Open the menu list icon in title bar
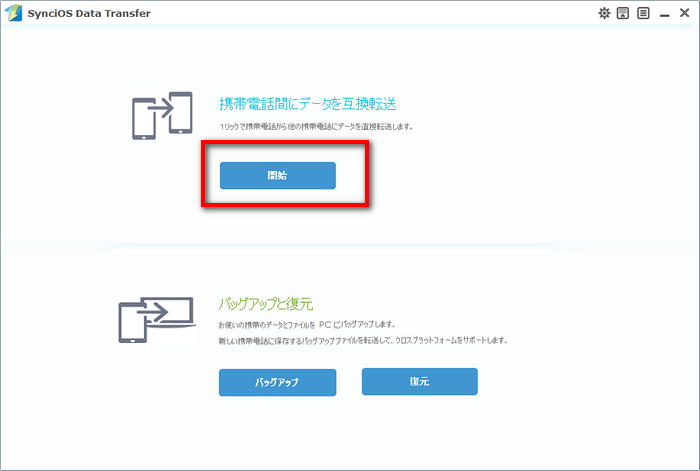 pyautogui.click(x=643, y=13)
